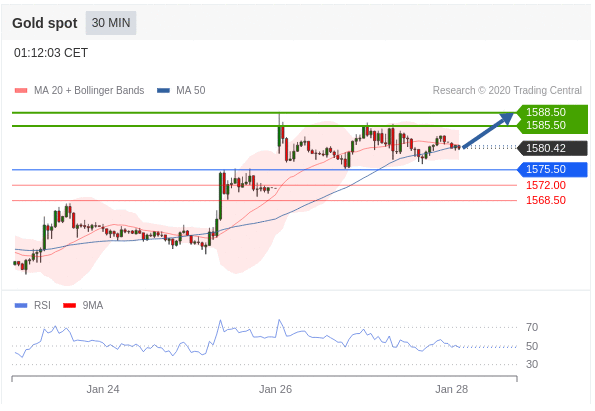Click the 1568.50 red support label
This screenshot has width=595, height=411.
(x=546, y=200)
